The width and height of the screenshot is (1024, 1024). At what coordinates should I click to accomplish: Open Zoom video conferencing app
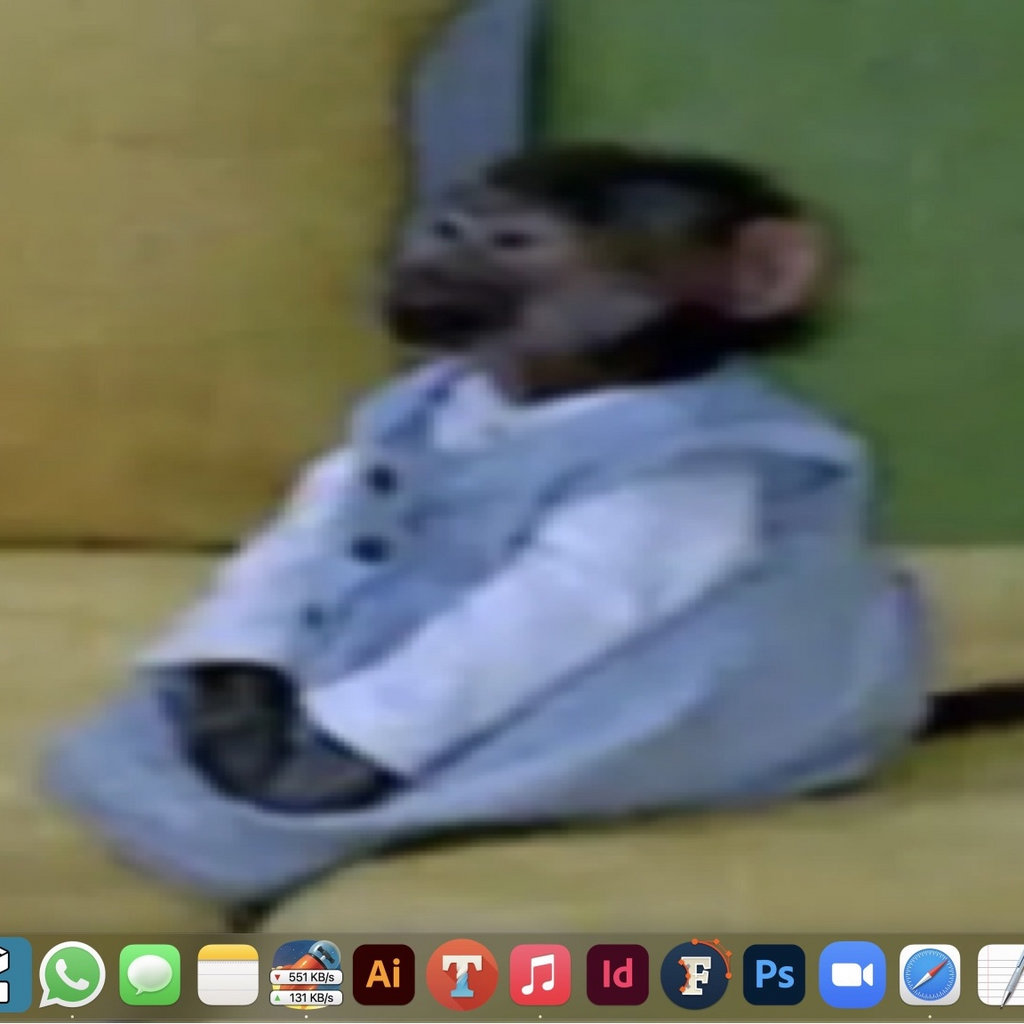tap(852, 974)
